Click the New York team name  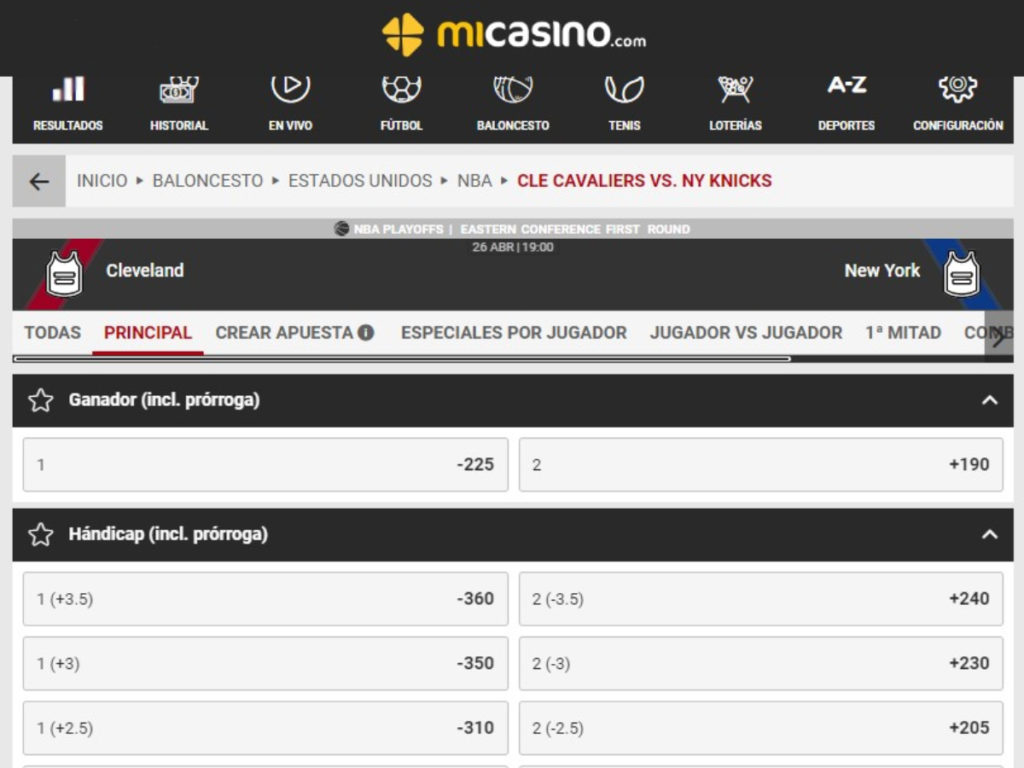tap(882, 270)
